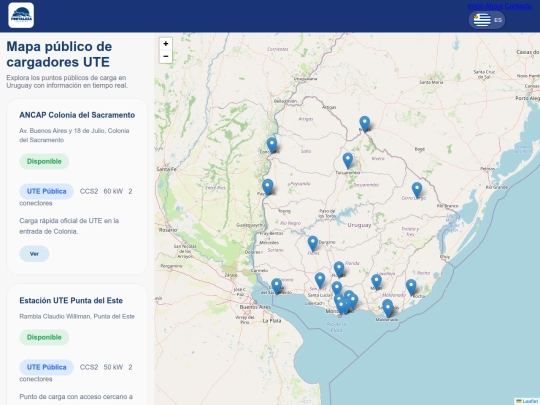Click 'ANCAP Colonia del Sacramento' card title
The width and height of the screenshot is (540, 405).
(77, 115)
